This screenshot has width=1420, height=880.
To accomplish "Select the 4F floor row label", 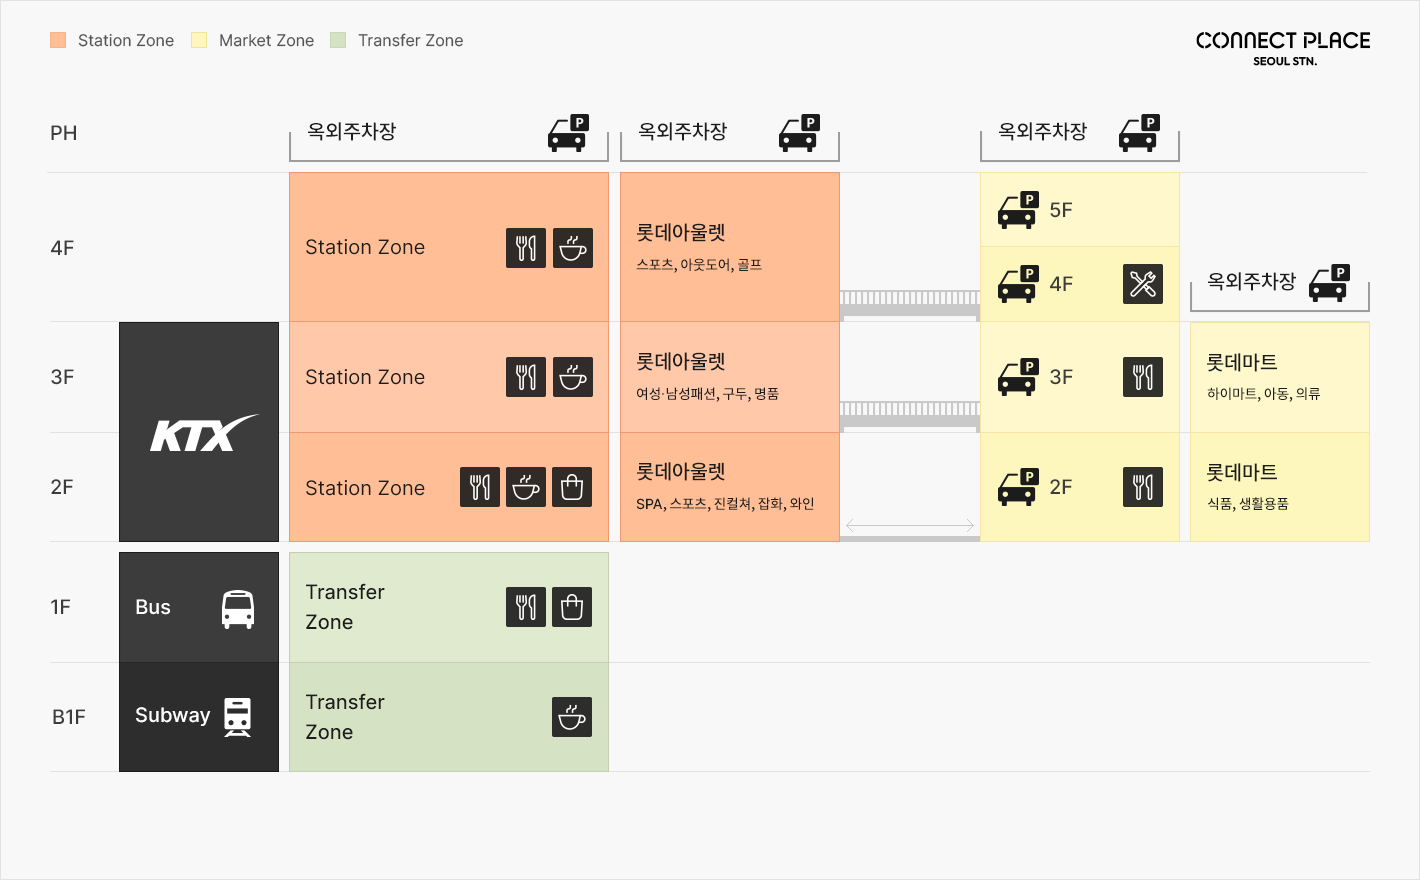I will (62, 248).
